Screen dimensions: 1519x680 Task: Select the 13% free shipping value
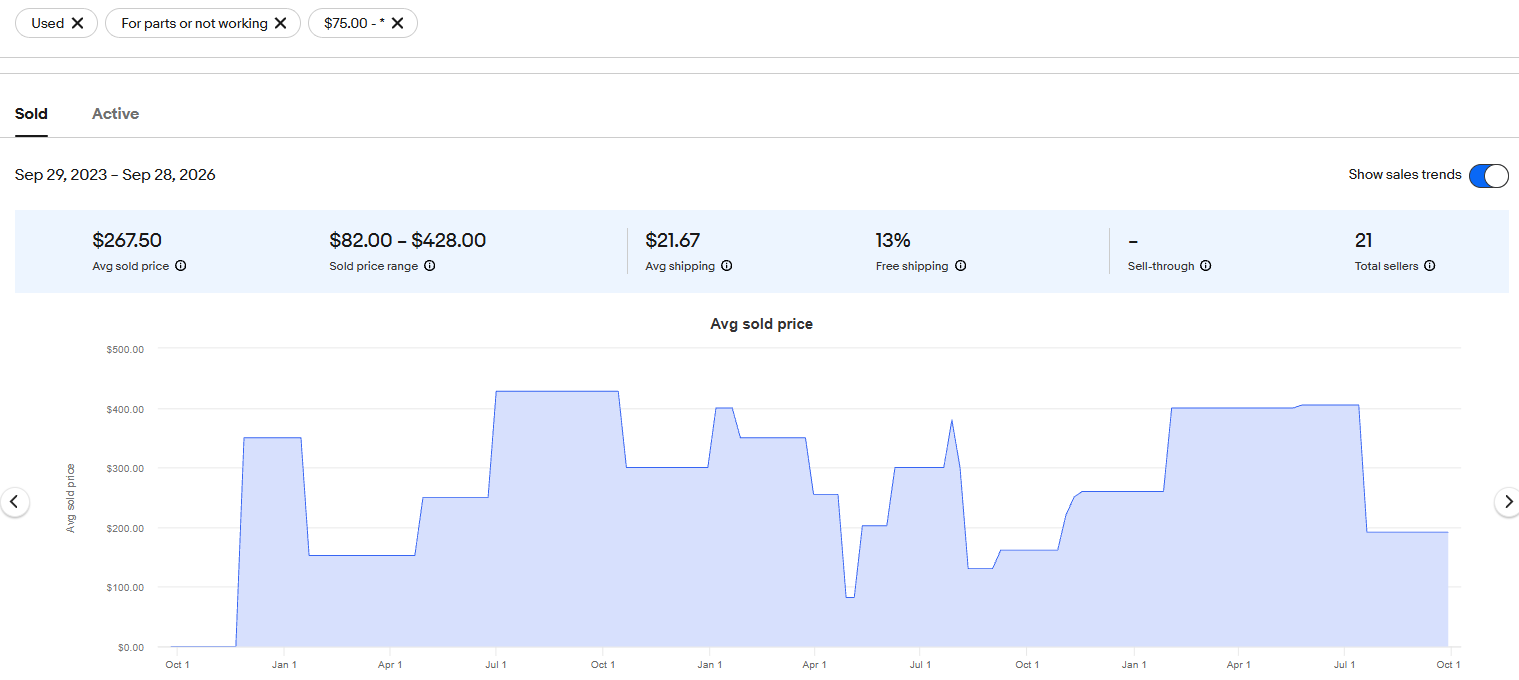tap(893, 240)
